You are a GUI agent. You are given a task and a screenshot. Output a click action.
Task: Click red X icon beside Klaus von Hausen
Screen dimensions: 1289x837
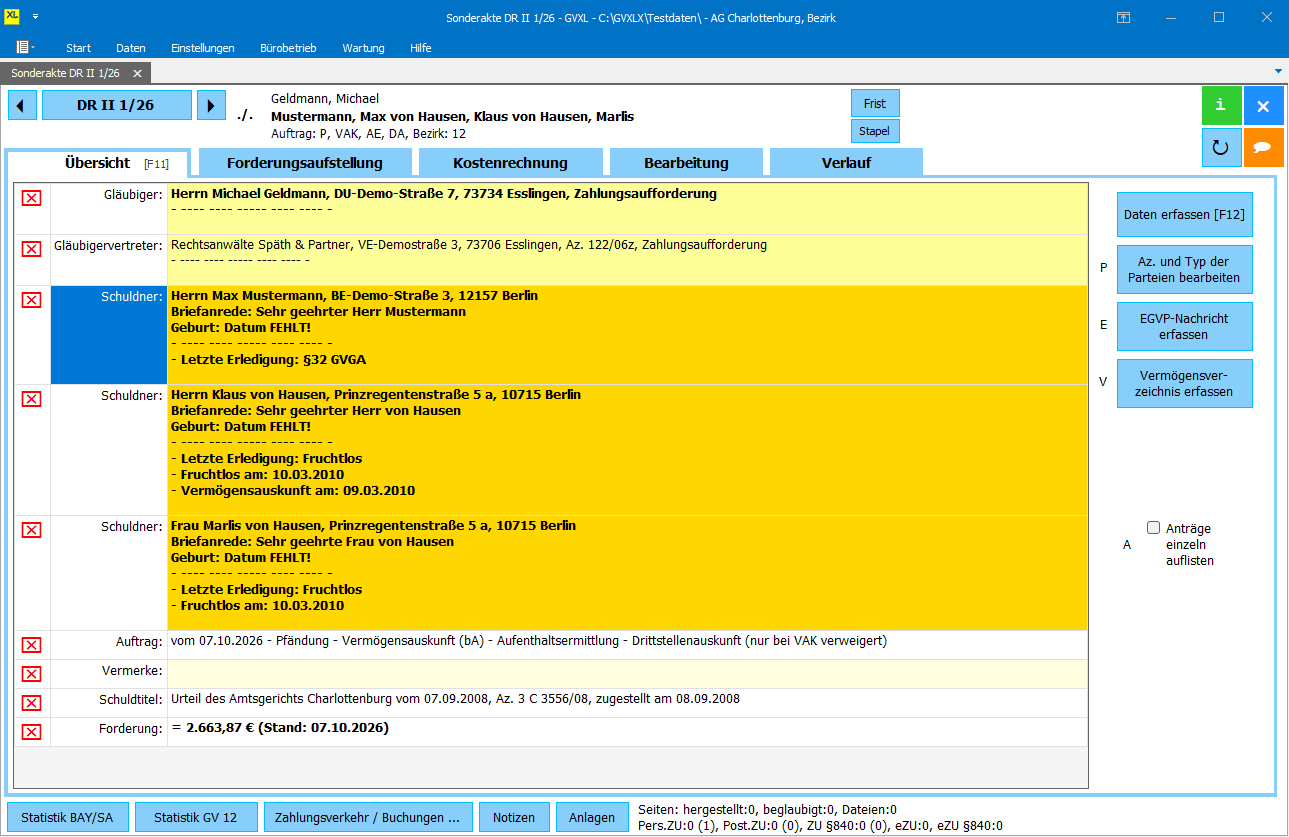(32, 399)
